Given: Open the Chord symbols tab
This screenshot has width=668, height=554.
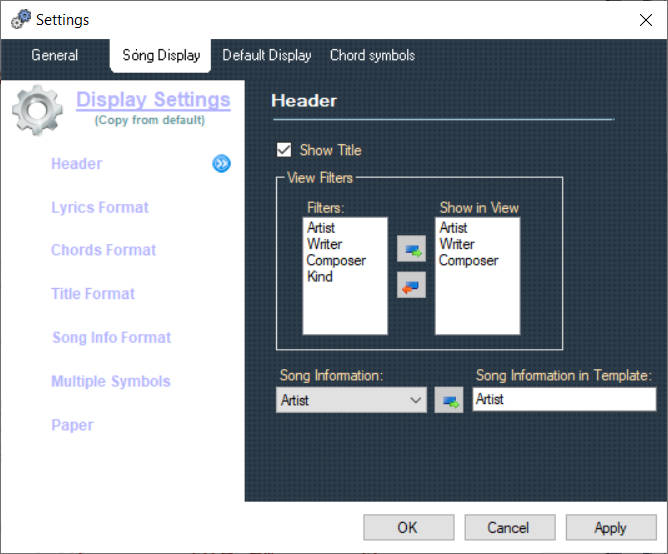Looking at the screenshot, I should 372,55.
